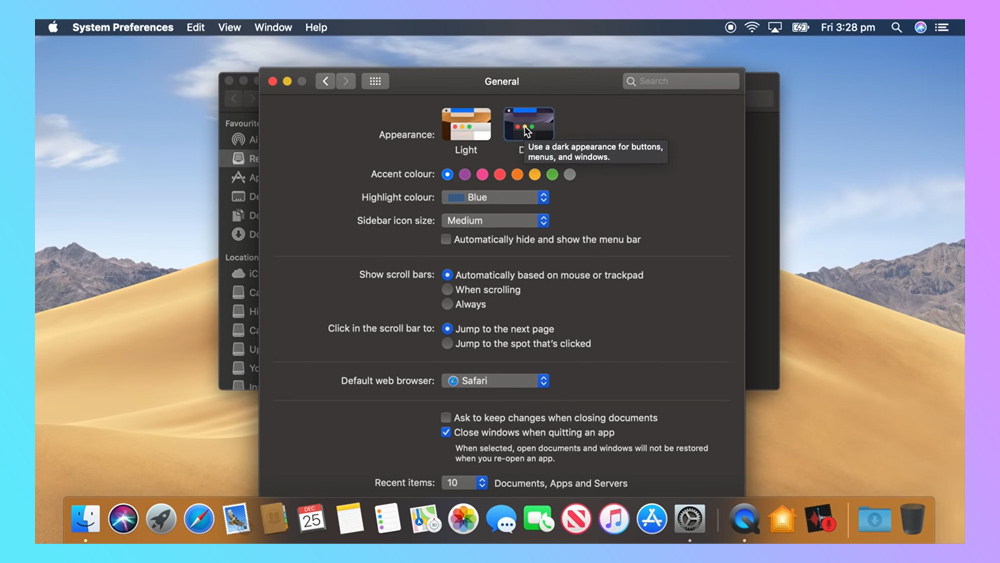
Task: Uncheck Close windows when quitting an app
Action: (446, 432)
